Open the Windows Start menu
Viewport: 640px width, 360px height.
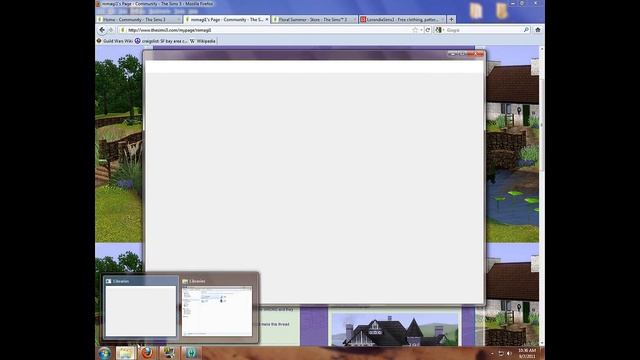104,353
